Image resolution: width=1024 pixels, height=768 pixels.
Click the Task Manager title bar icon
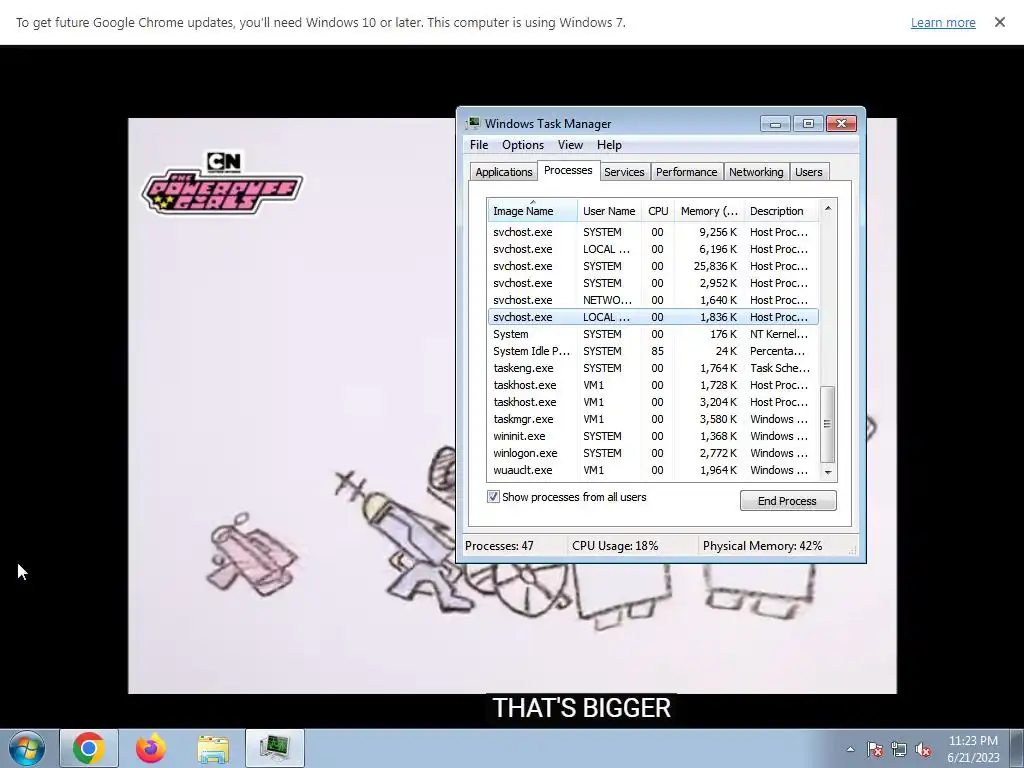pos(473,123)
